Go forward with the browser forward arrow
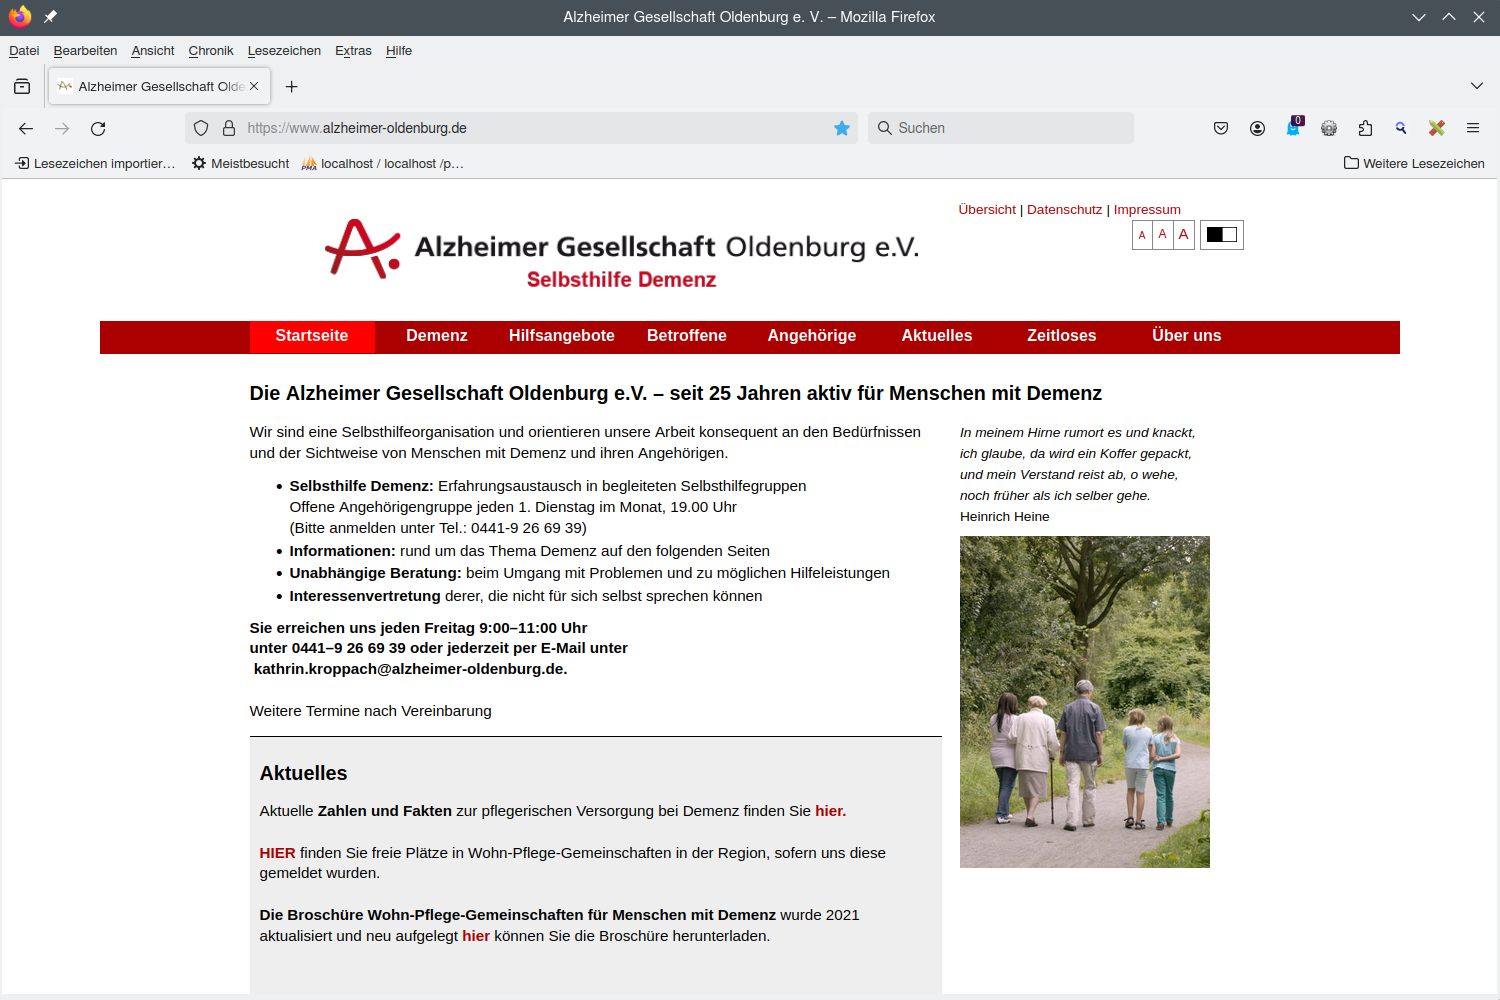Screen dimensions: 1500x1000 click(62, 128)
